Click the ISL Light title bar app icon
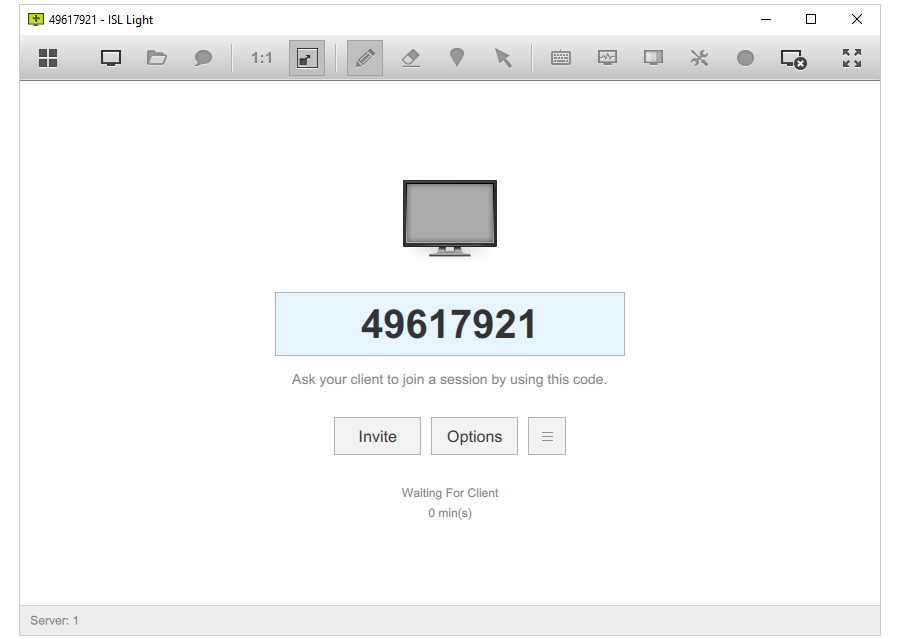Screen dimensions: 900x639 click(36, 20)
